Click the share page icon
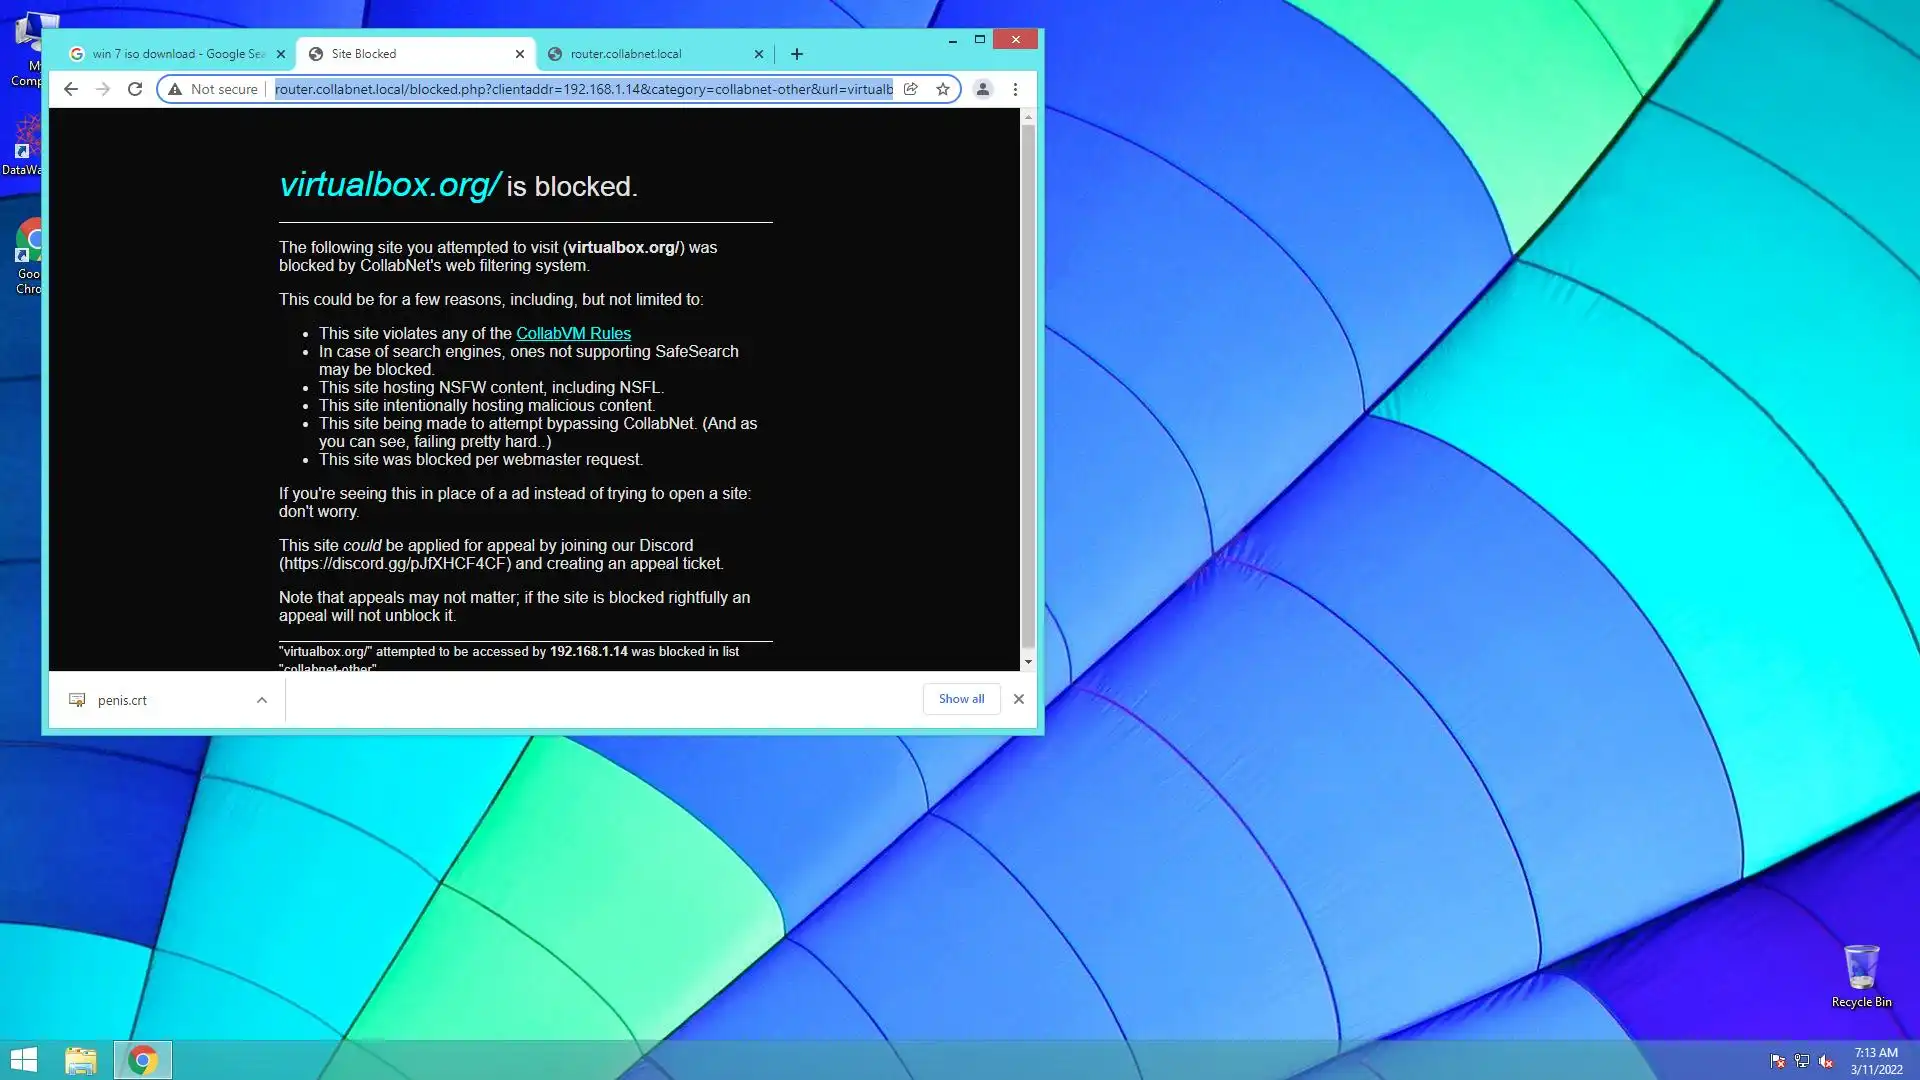 (911, 89)
